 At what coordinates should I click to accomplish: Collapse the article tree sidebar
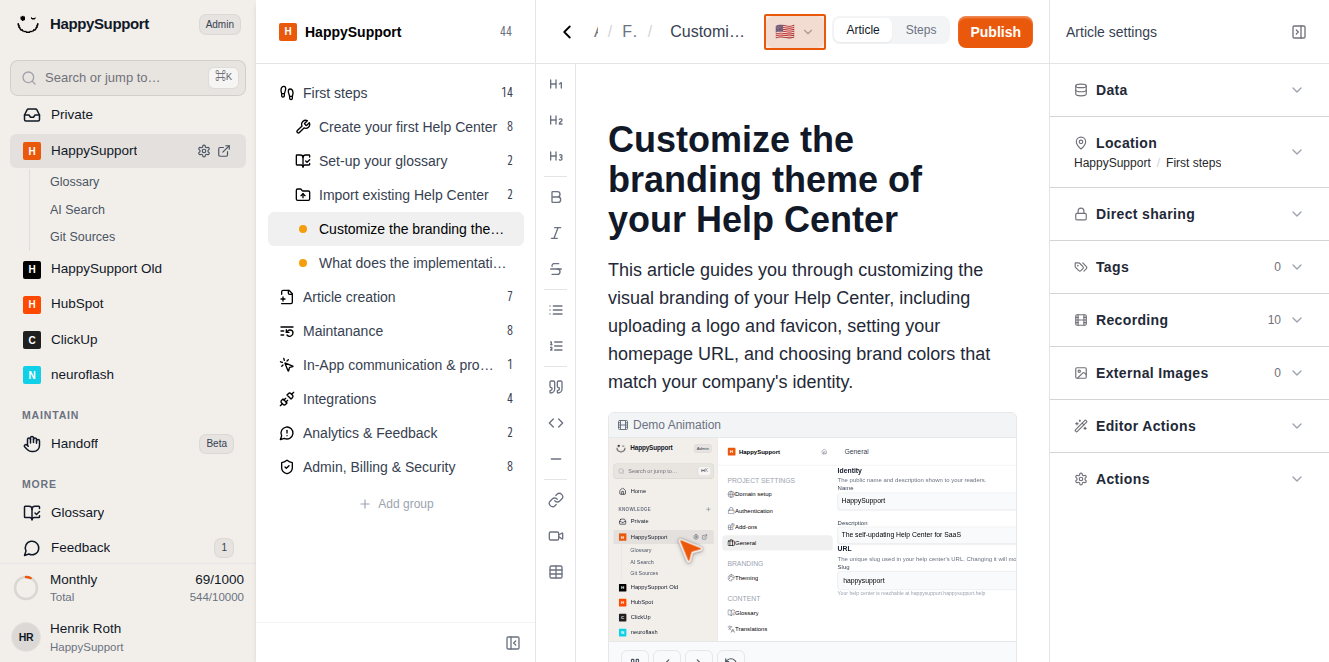point(513,643)
